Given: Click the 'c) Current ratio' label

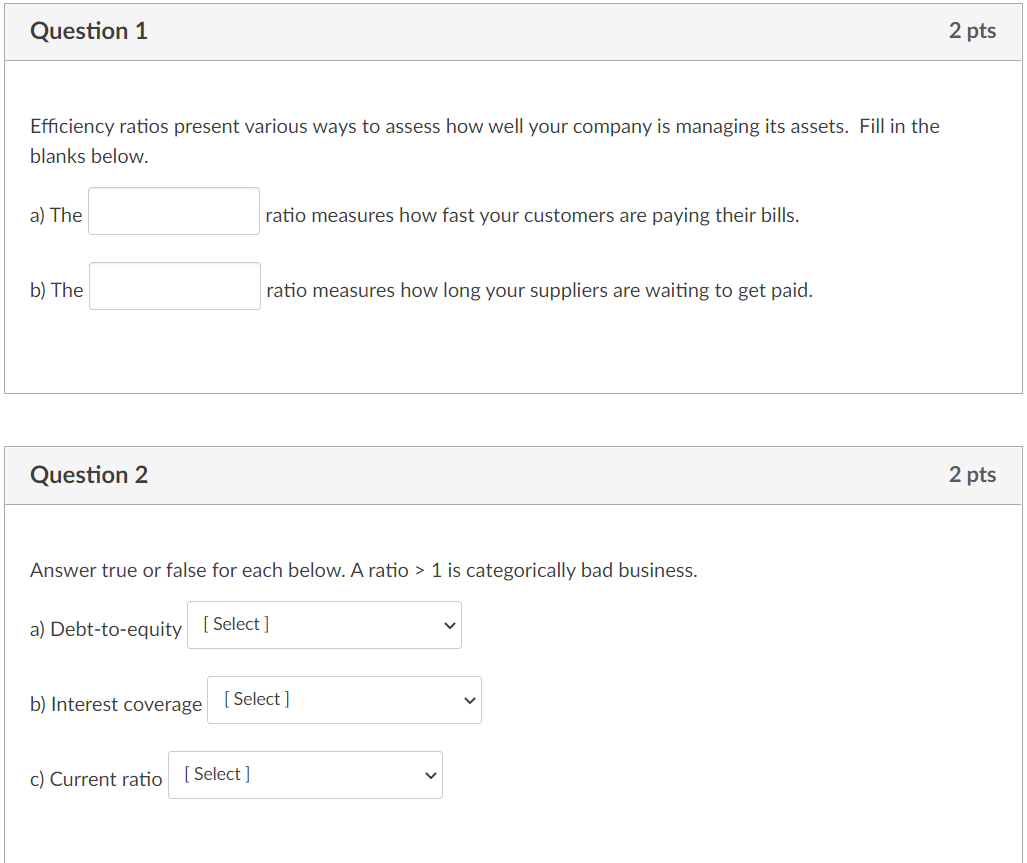Looking at the screenshot, I should point(96,779).
